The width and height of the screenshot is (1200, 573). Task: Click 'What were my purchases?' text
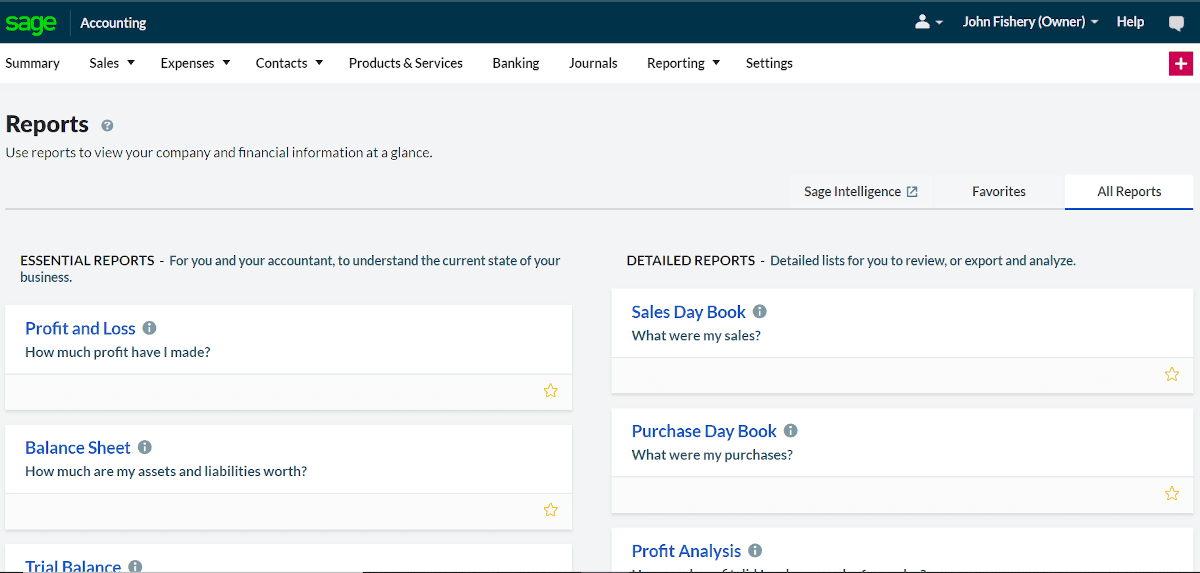pos(712,455)
